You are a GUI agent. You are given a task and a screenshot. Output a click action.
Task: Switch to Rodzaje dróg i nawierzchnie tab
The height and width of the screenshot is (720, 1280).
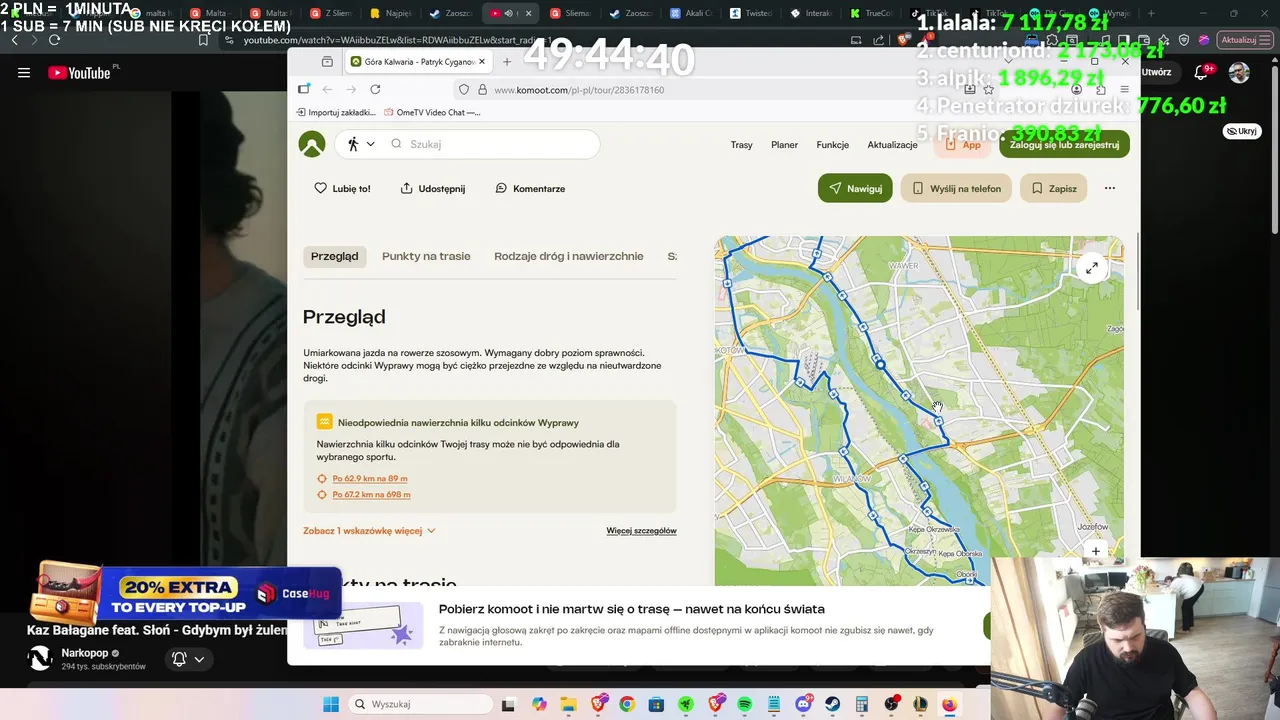[568, 256]
